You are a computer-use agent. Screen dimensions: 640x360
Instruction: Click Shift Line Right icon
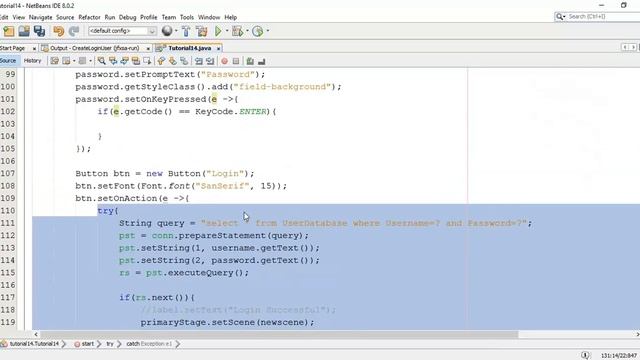point(210,61)
